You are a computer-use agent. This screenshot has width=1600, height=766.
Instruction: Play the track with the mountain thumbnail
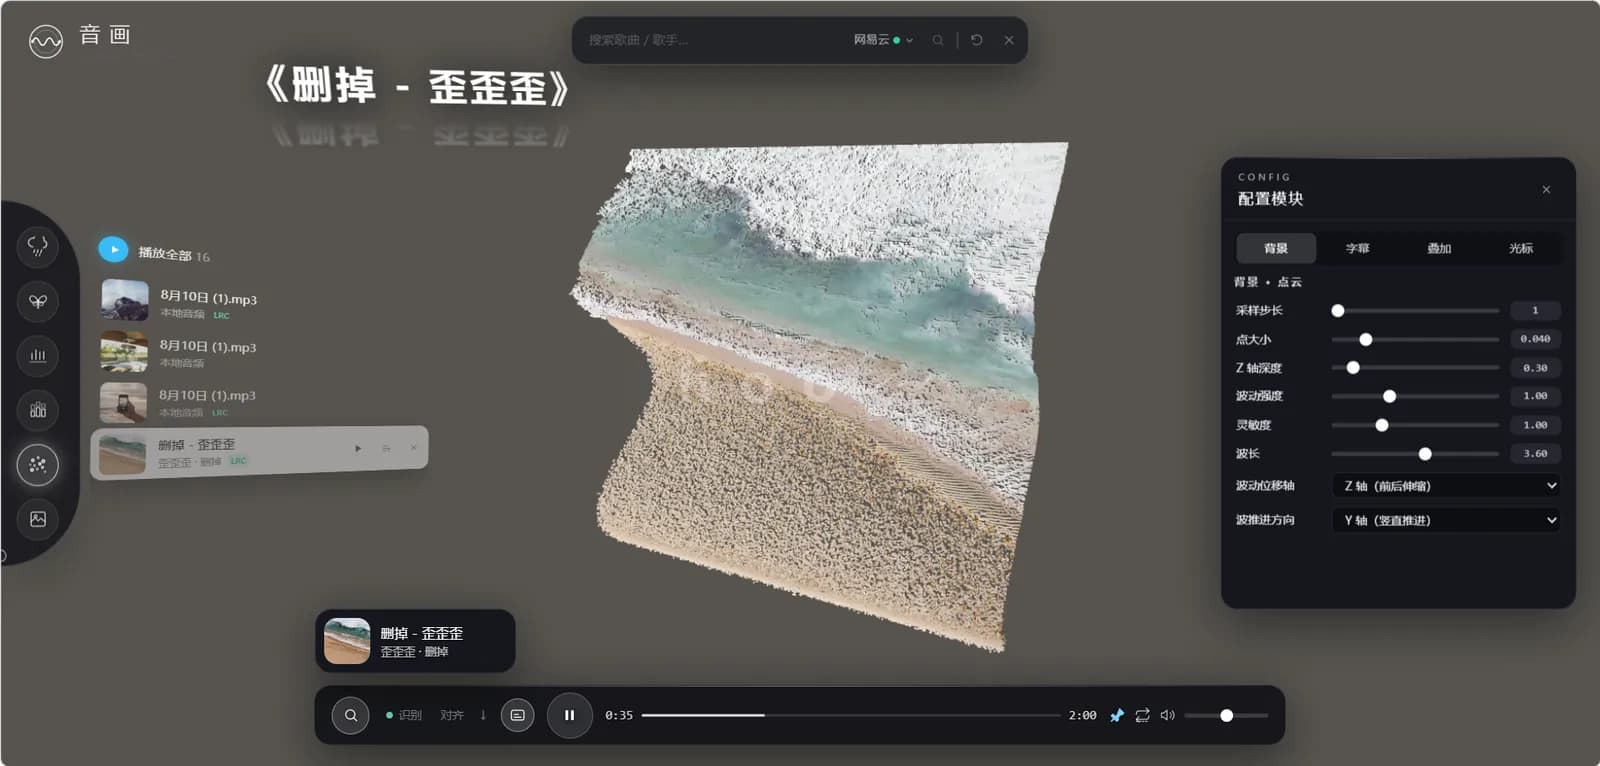coord(125,300)
